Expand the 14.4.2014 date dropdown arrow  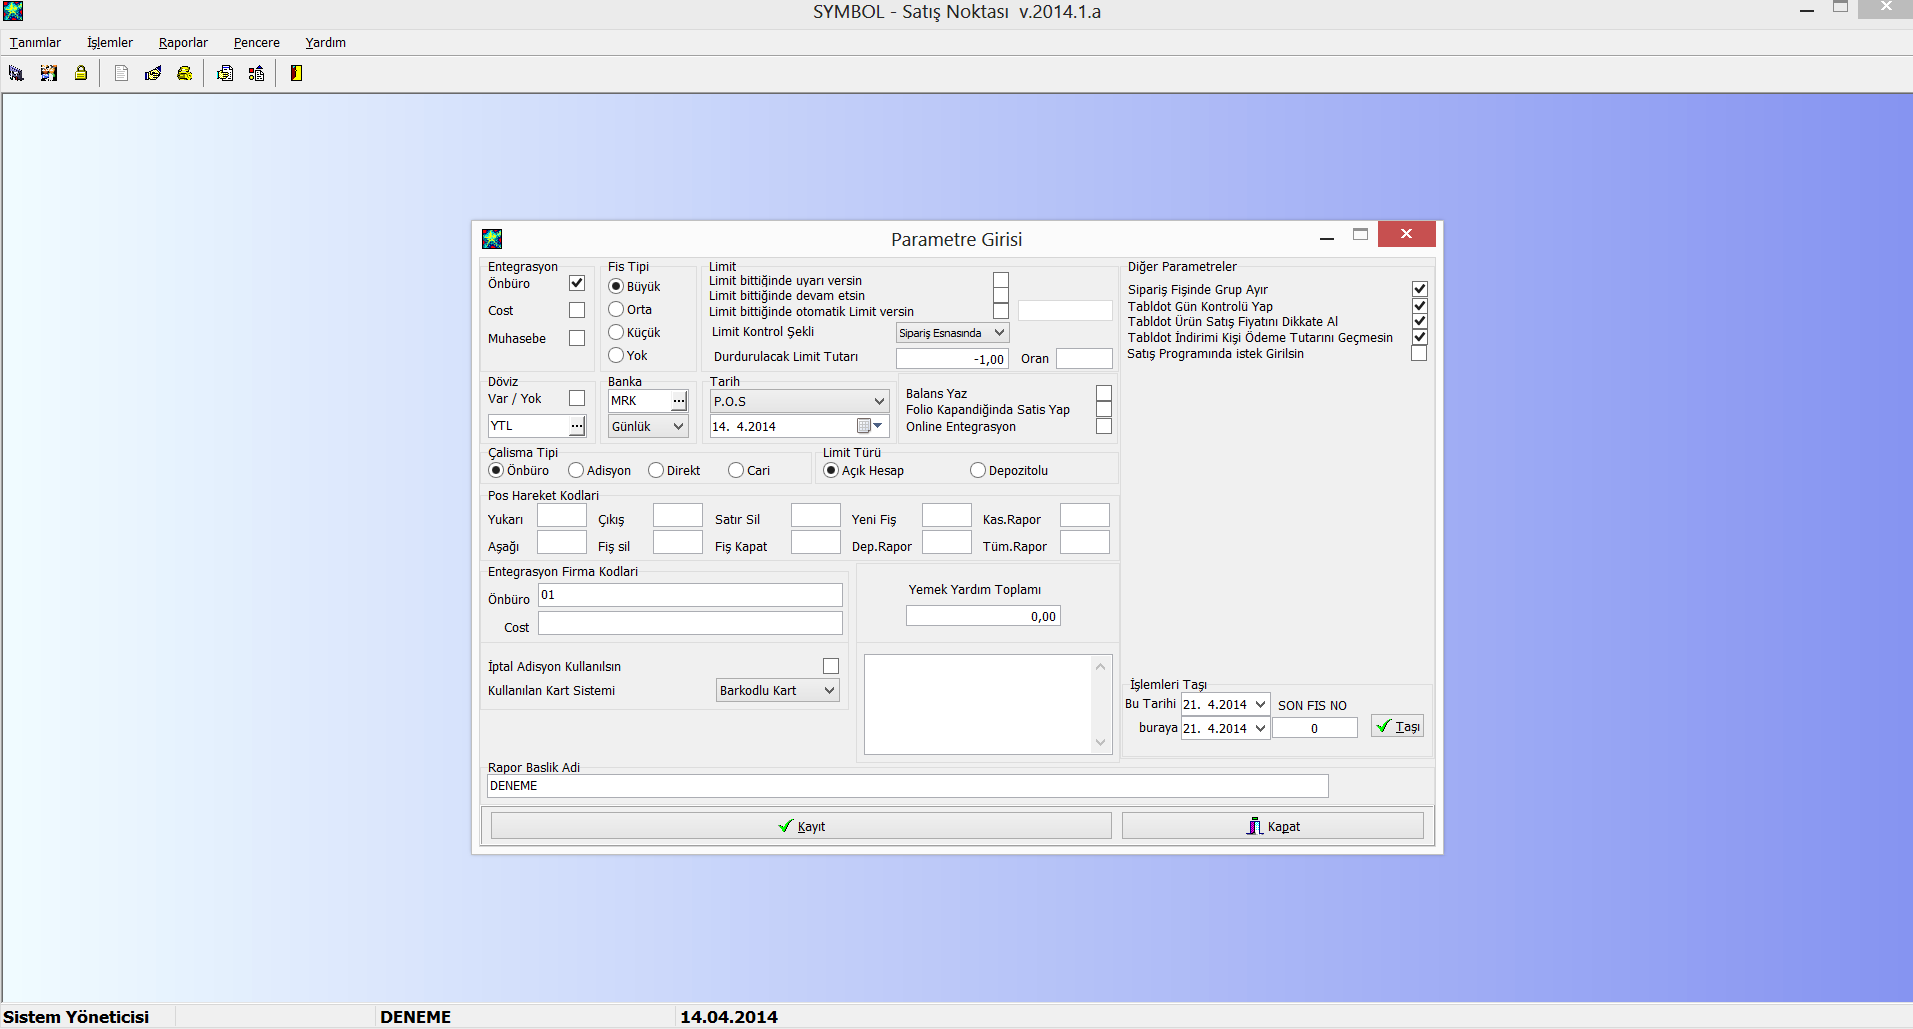(878, 426)
